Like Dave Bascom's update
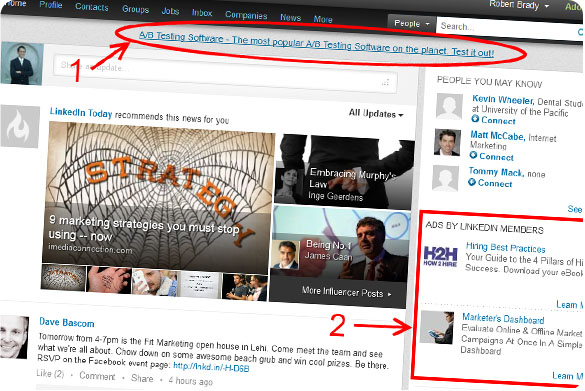 pos(50,373)
